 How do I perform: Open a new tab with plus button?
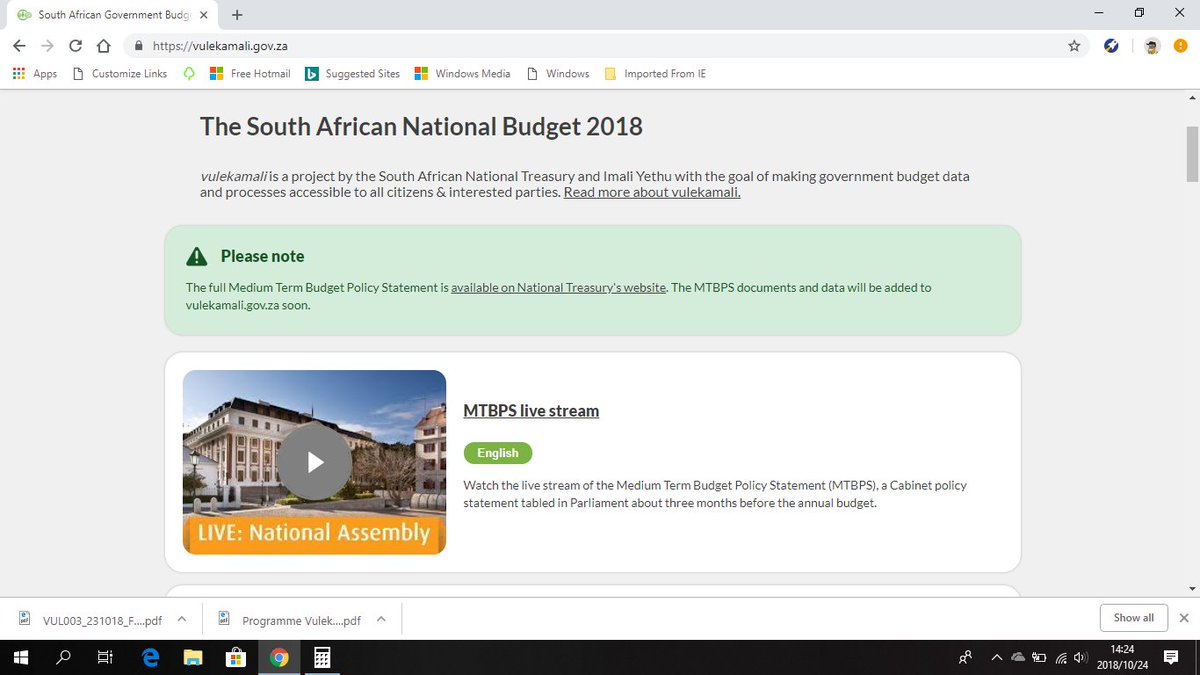point(237,14)
